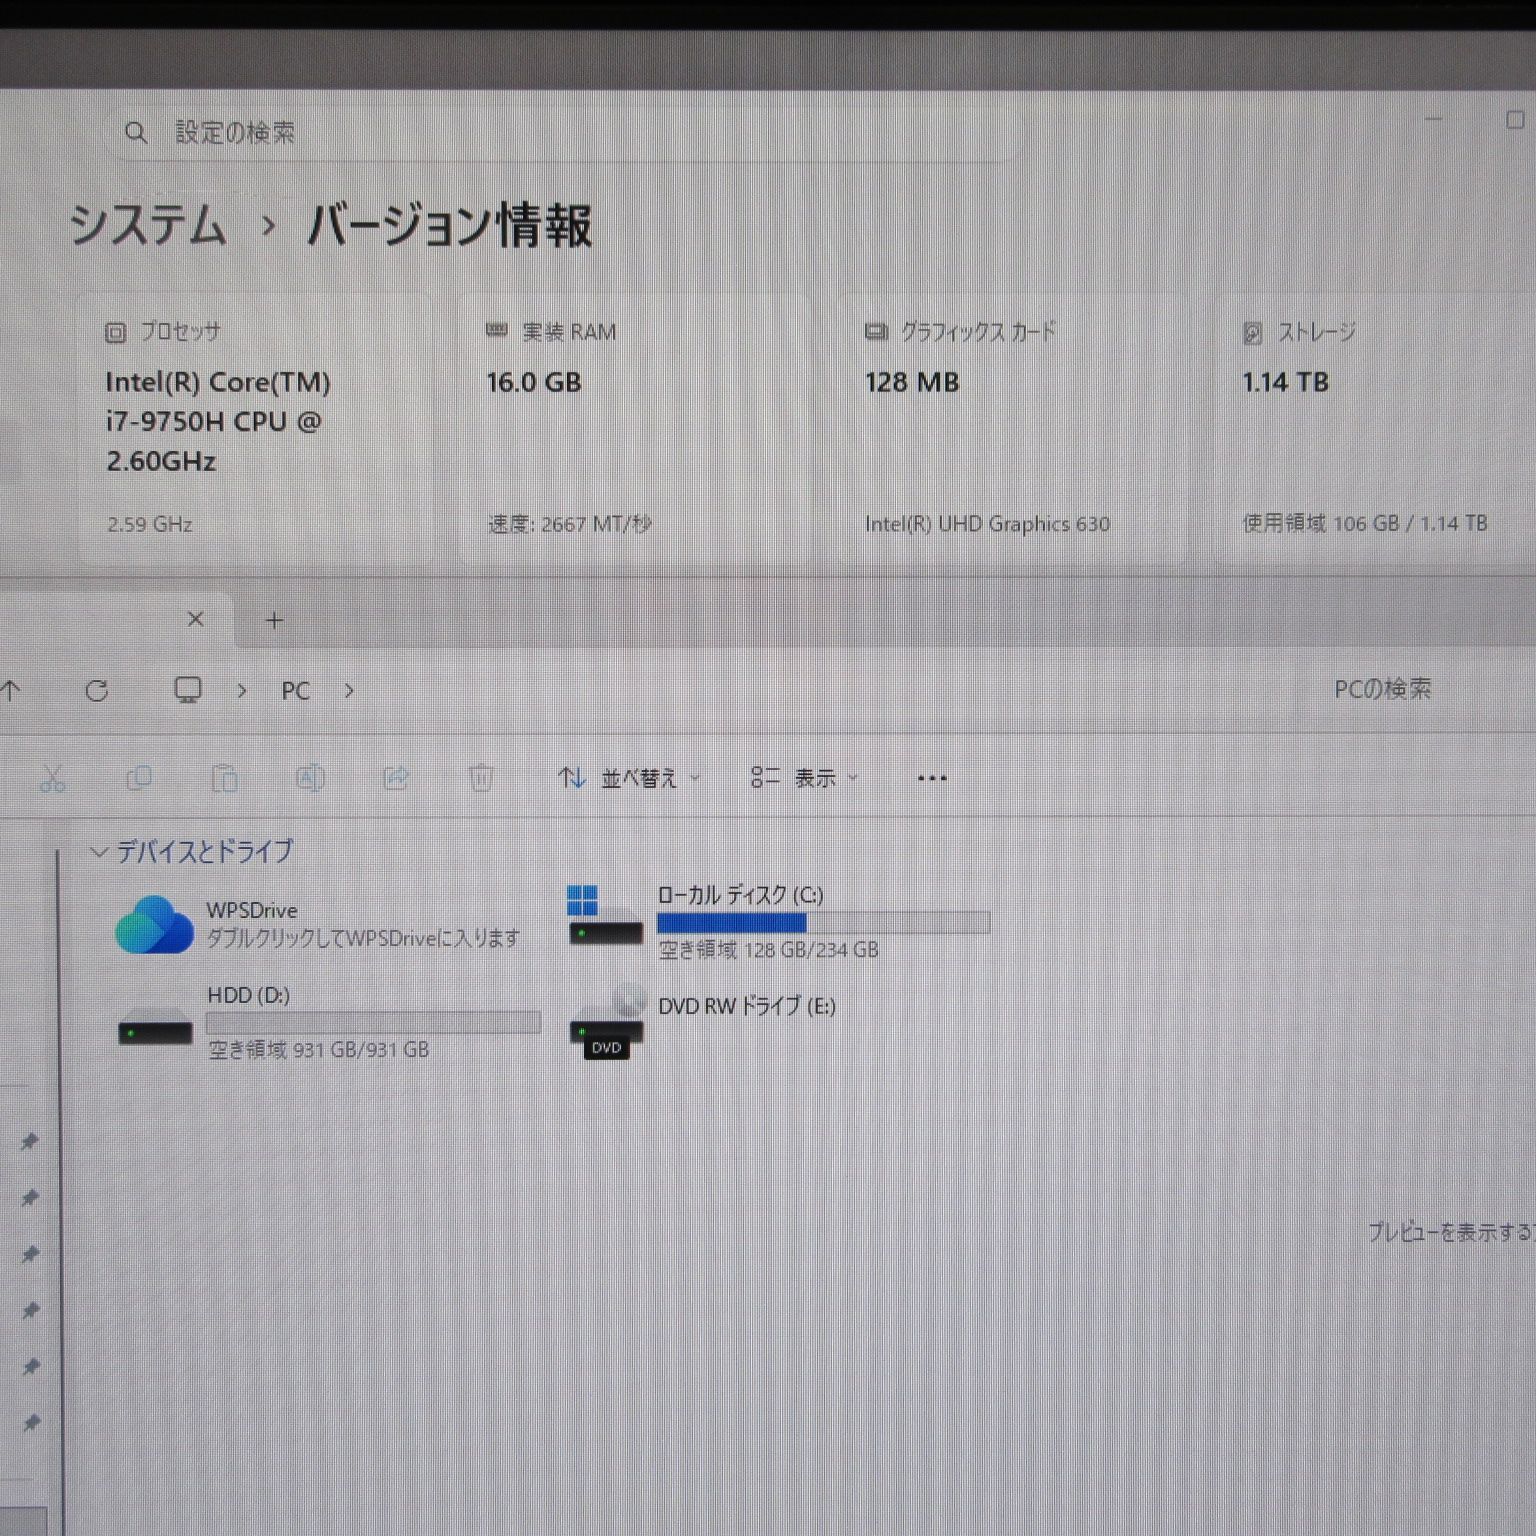The height and width of the screenshot is (1536, 1536).
Task: Select the Cut scissors icon
Action: coord(53,778)
